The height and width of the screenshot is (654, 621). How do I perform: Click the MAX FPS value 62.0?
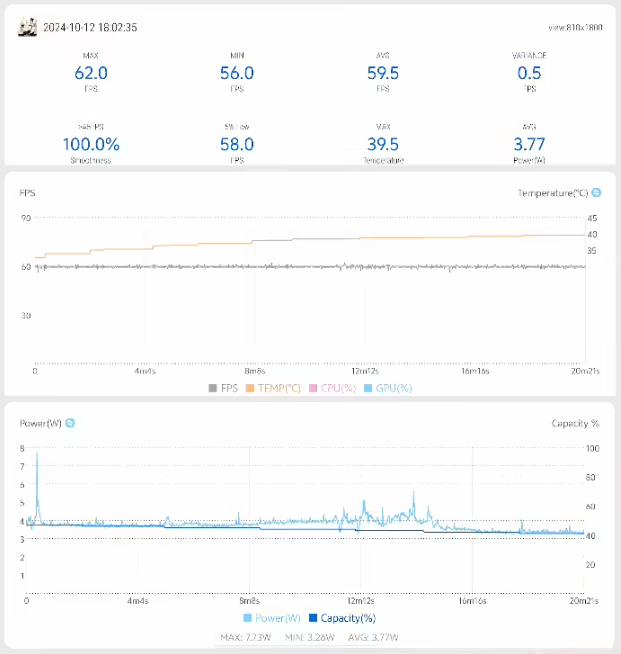[91, 73]
